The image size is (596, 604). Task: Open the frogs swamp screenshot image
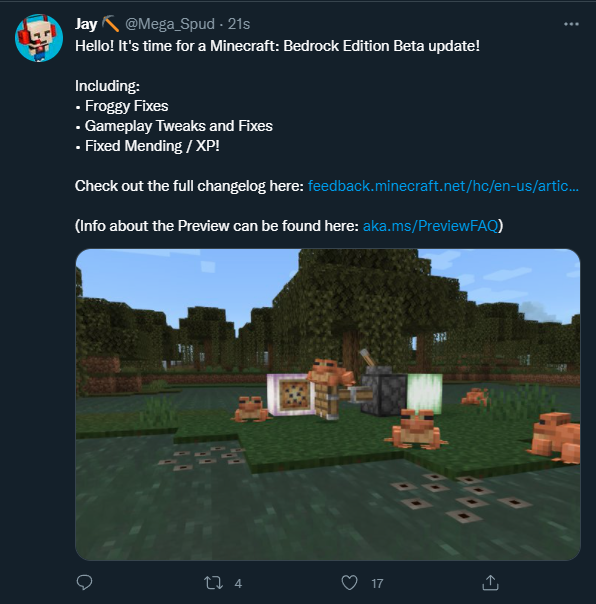pos(328,404)
